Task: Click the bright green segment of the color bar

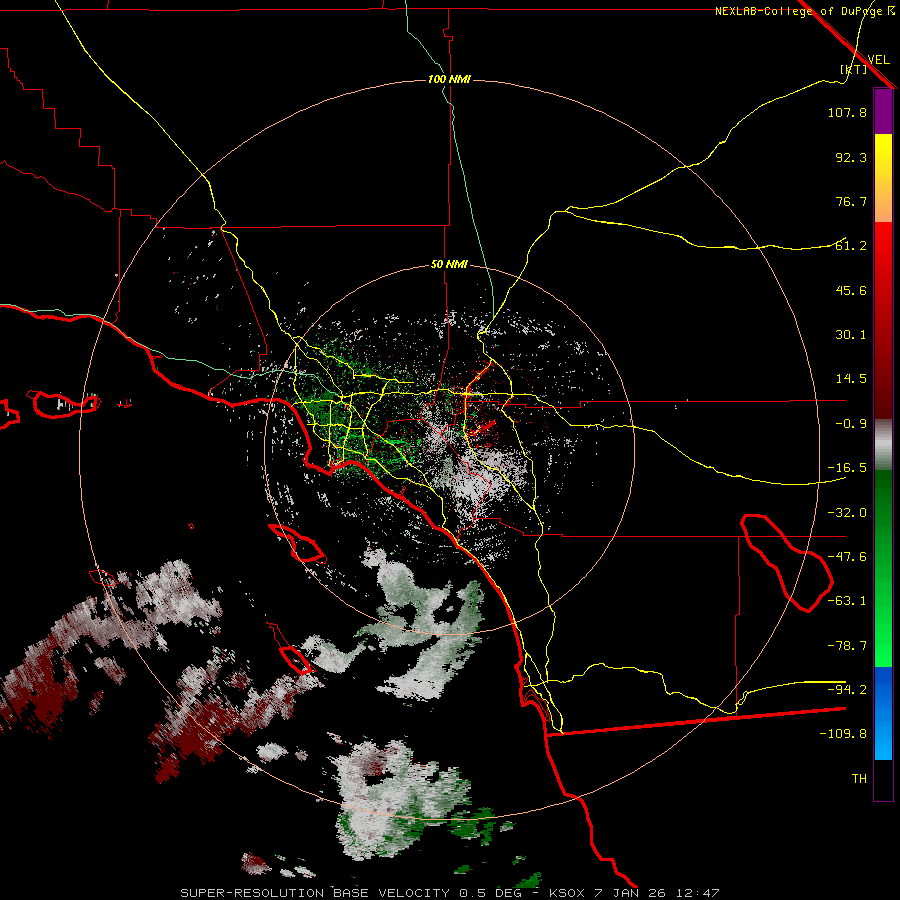Action: coord(883,568)
